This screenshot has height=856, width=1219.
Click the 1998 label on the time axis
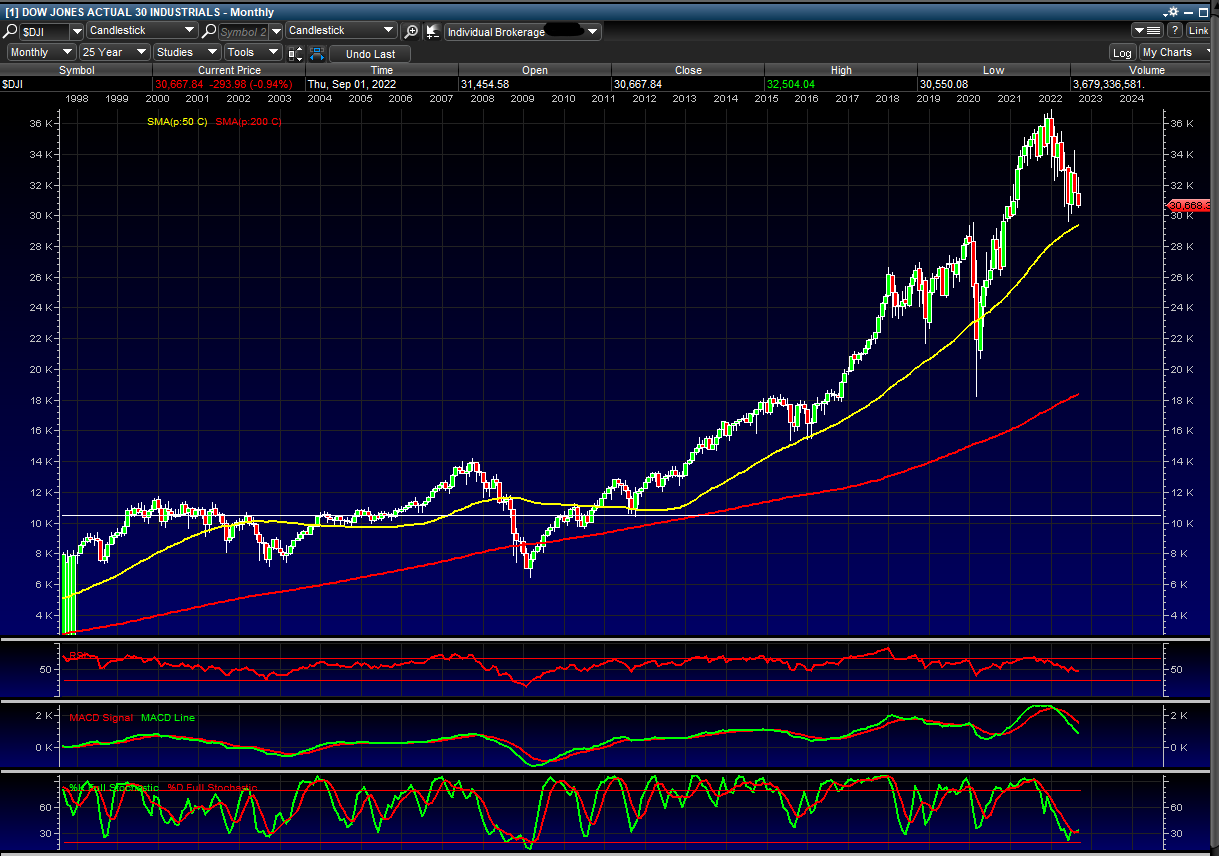point(75,99)
